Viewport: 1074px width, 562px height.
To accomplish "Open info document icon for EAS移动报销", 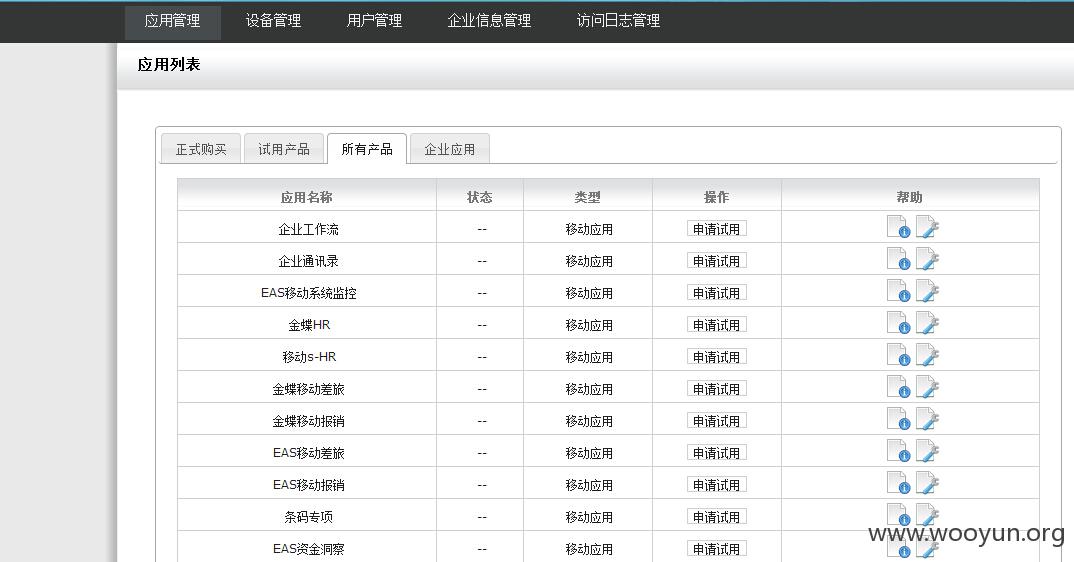I will click(x=898, y=482).
